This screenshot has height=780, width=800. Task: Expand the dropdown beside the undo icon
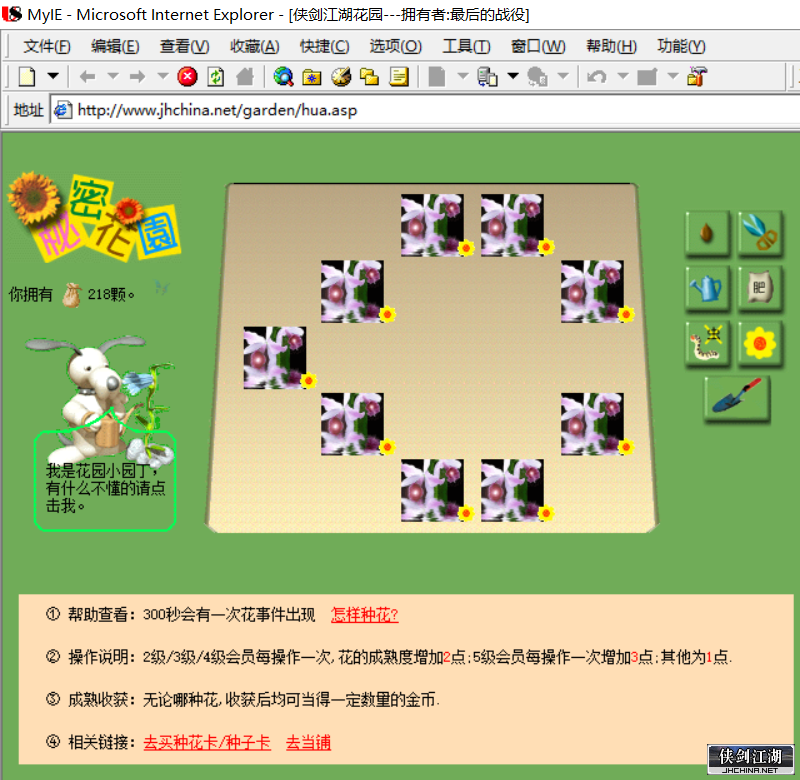622,77
